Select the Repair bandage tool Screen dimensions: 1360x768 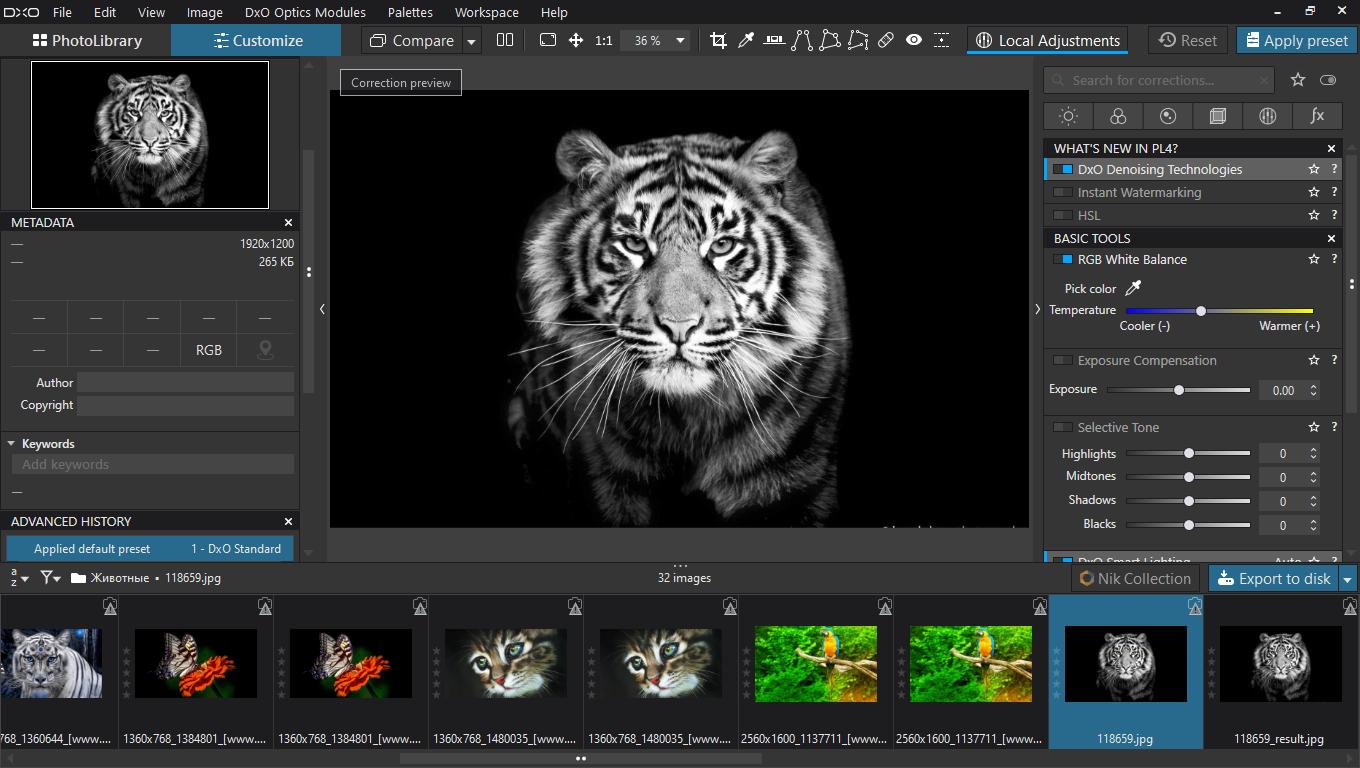click(x=886, y=40)
